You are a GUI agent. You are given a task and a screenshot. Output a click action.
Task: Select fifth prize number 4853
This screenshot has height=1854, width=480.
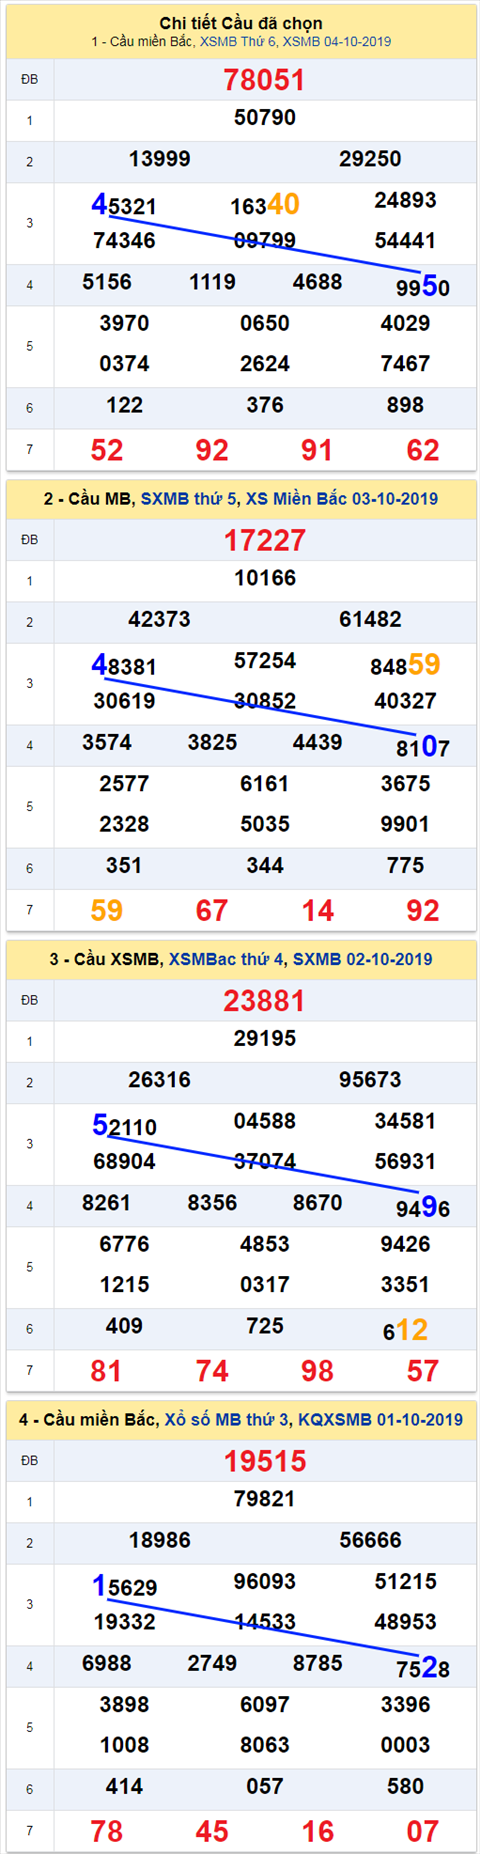(265, 1244)
